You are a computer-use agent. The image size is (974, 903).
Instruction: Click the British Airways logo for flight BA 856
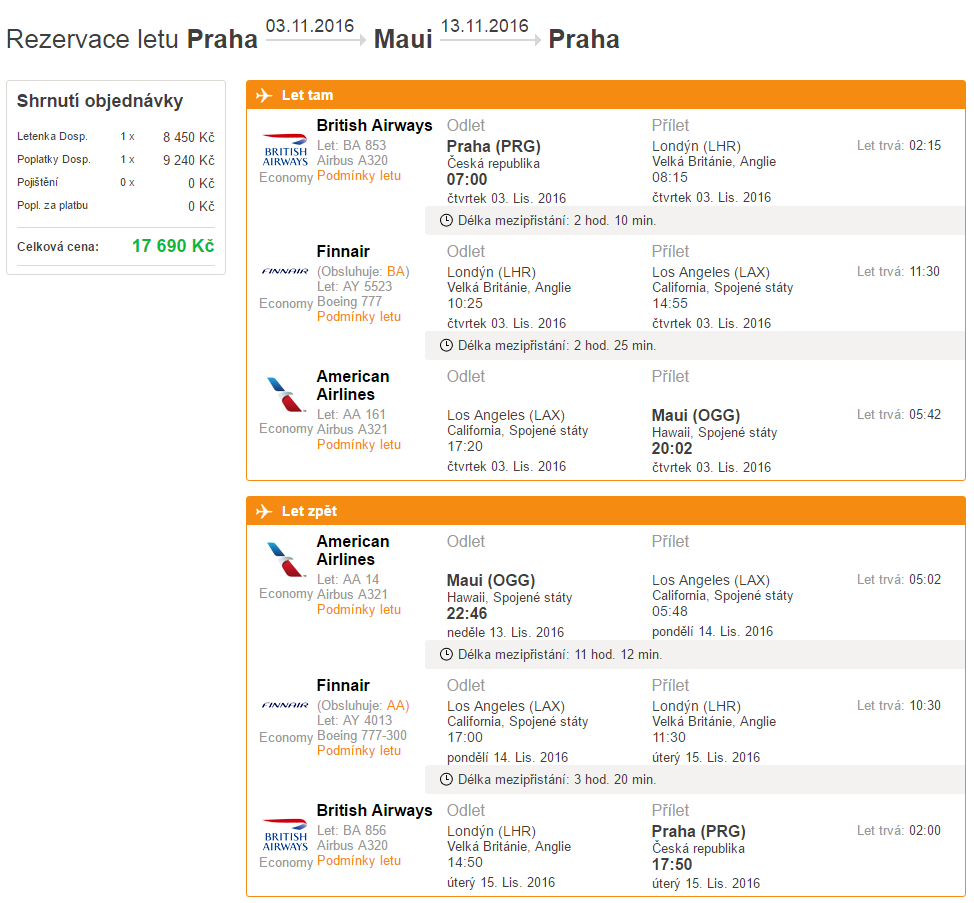point(285,835)
